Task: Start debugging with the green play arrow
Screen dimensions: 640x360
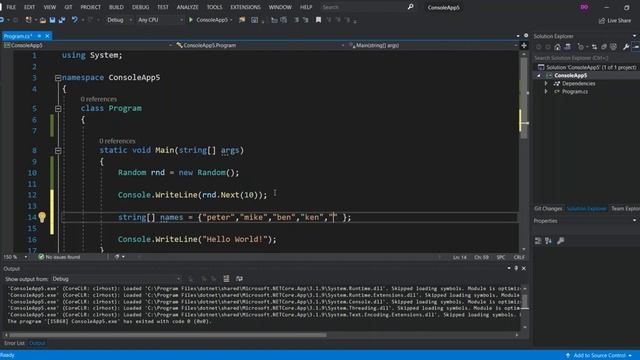Action: pyautogui.click(x=191, y=20)
